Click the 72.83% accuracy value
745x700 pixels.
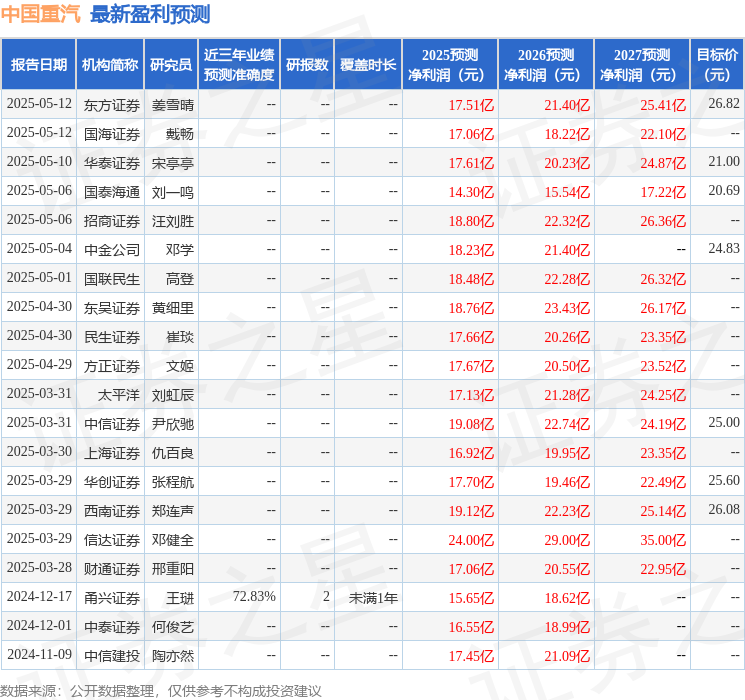(254, 596)
